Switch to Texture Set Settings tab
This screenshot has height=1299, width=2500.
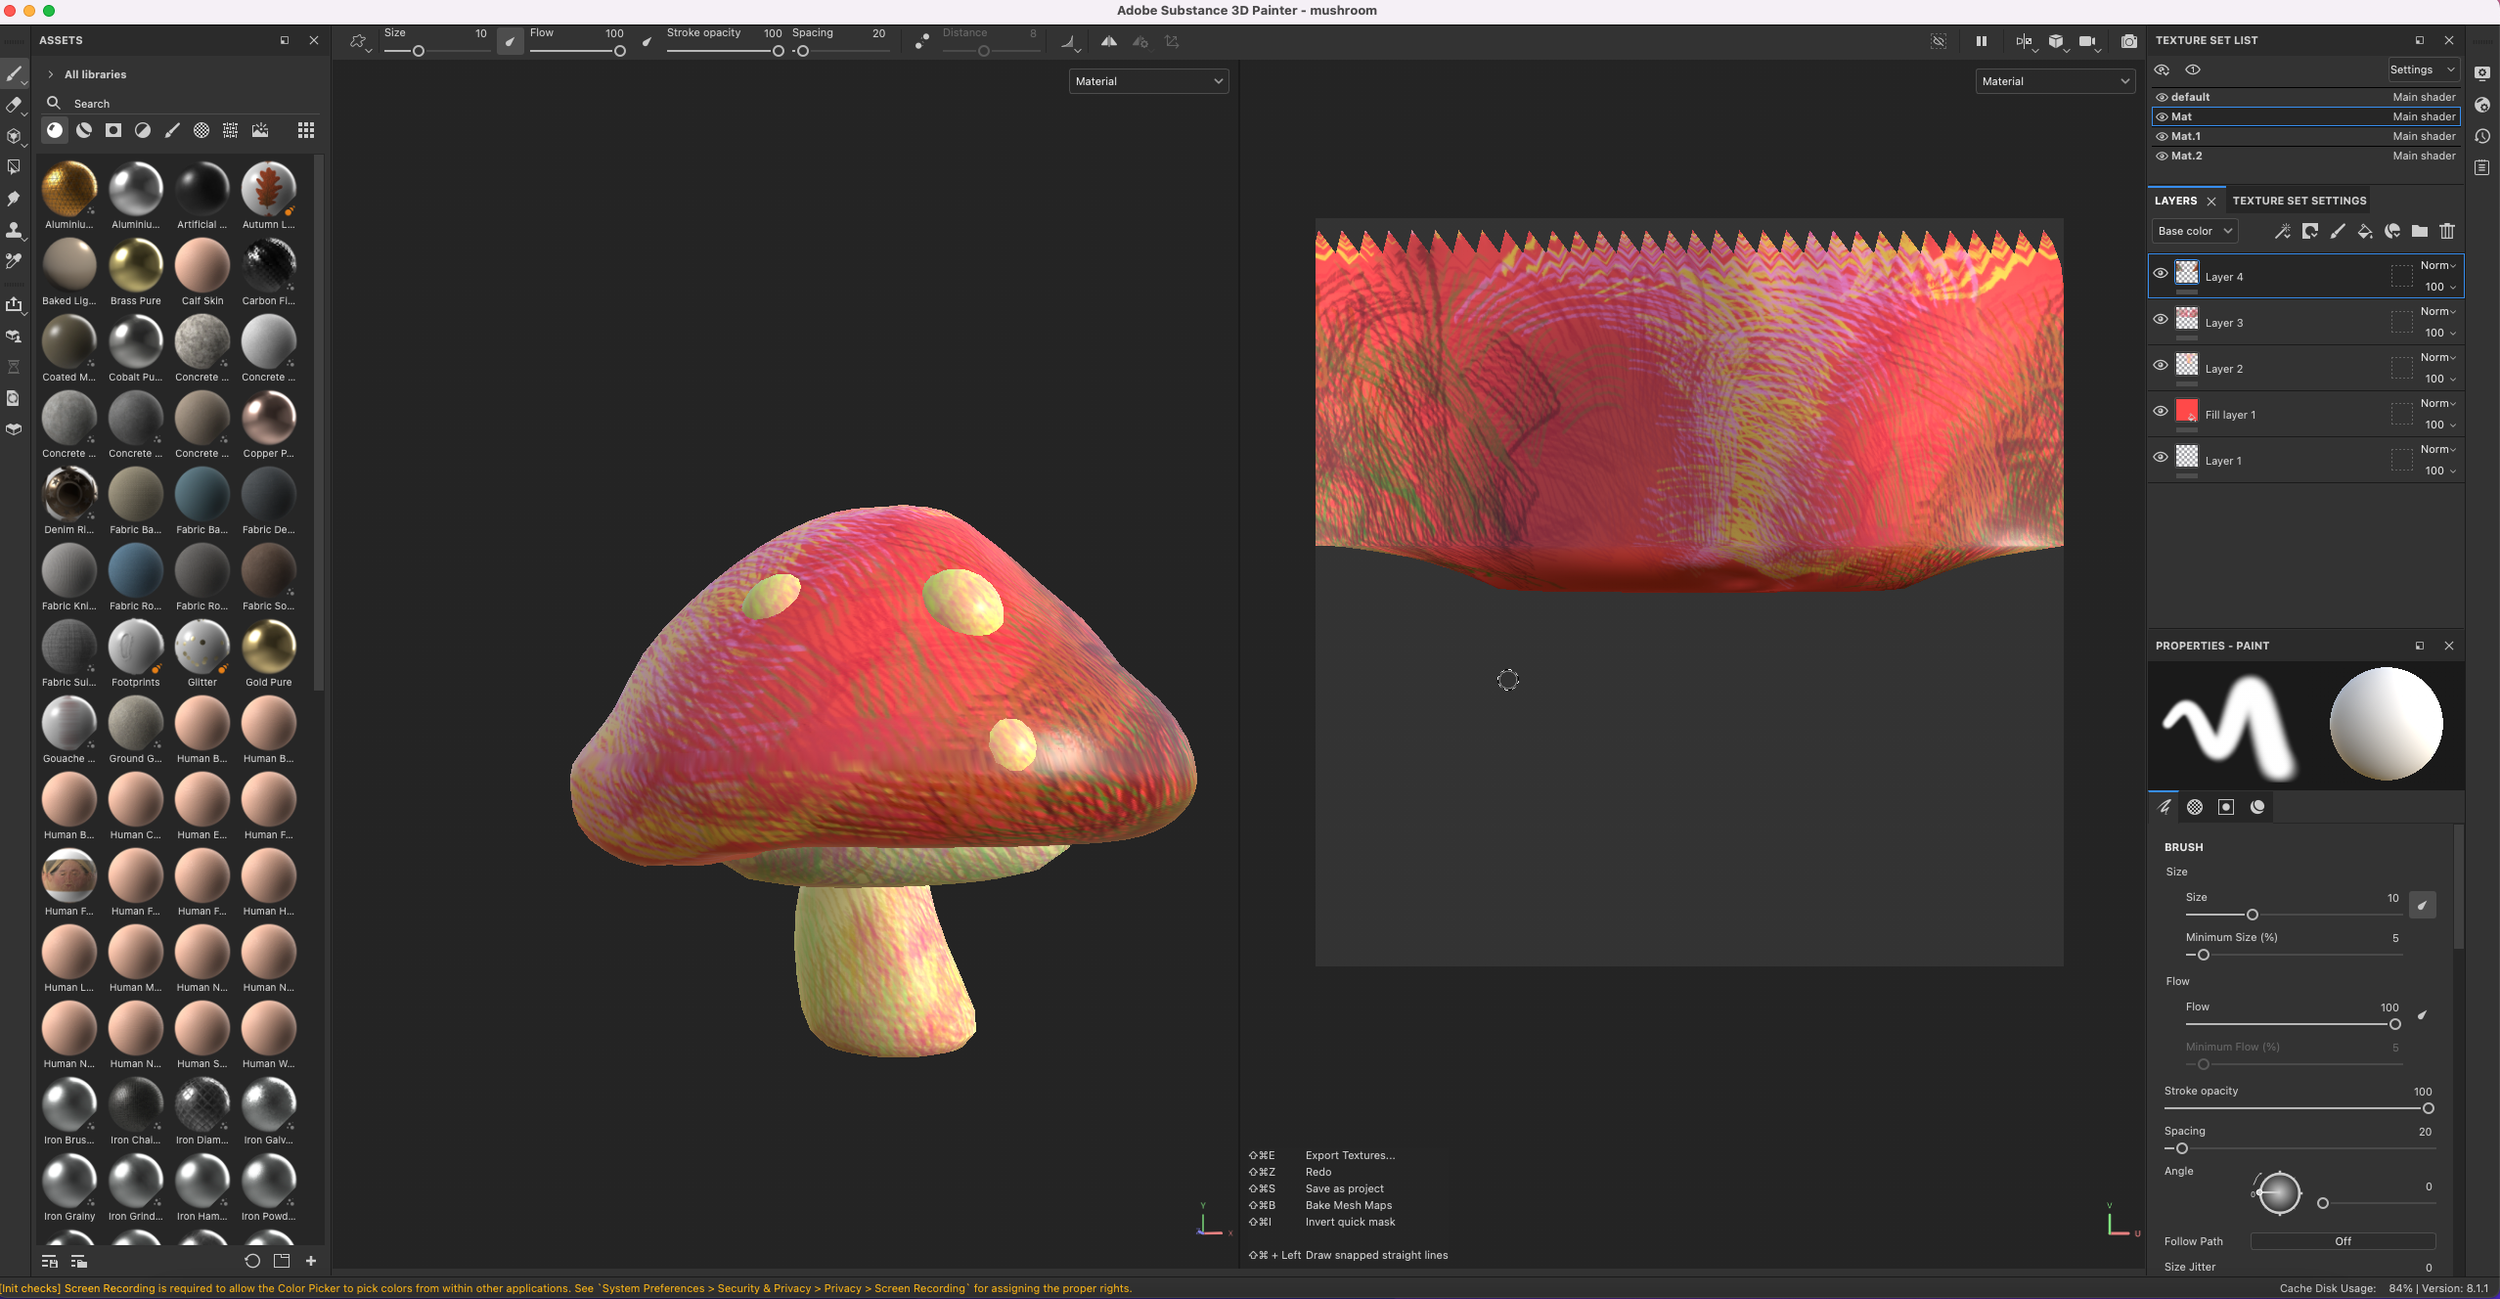pos(2298,201)
